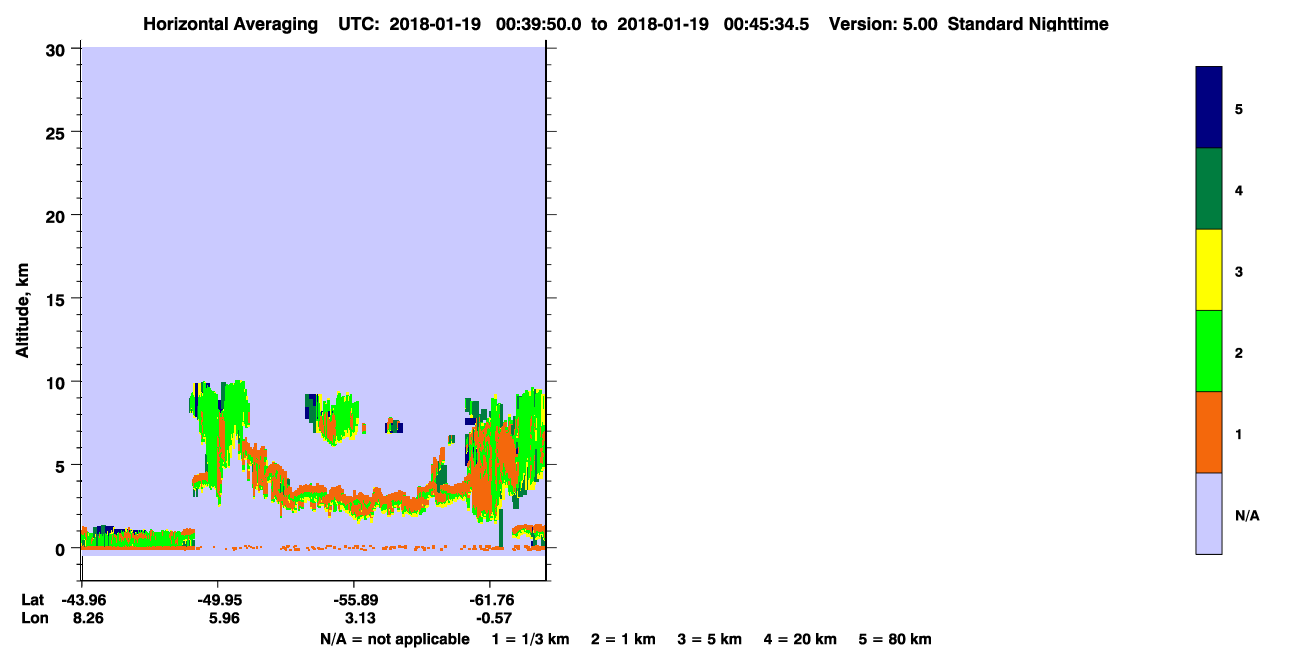Click the colorbar label '3'

1239,271
